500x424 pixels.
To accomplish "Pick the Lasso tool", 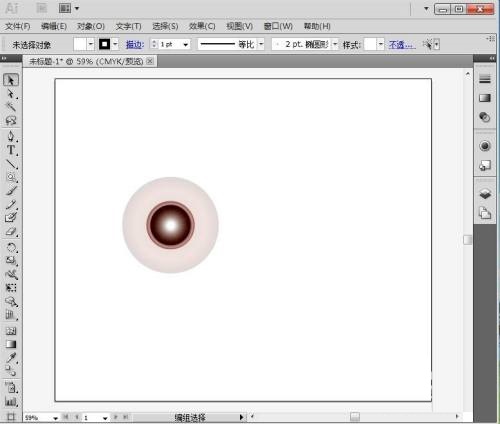I will click(x=11, y=120).
